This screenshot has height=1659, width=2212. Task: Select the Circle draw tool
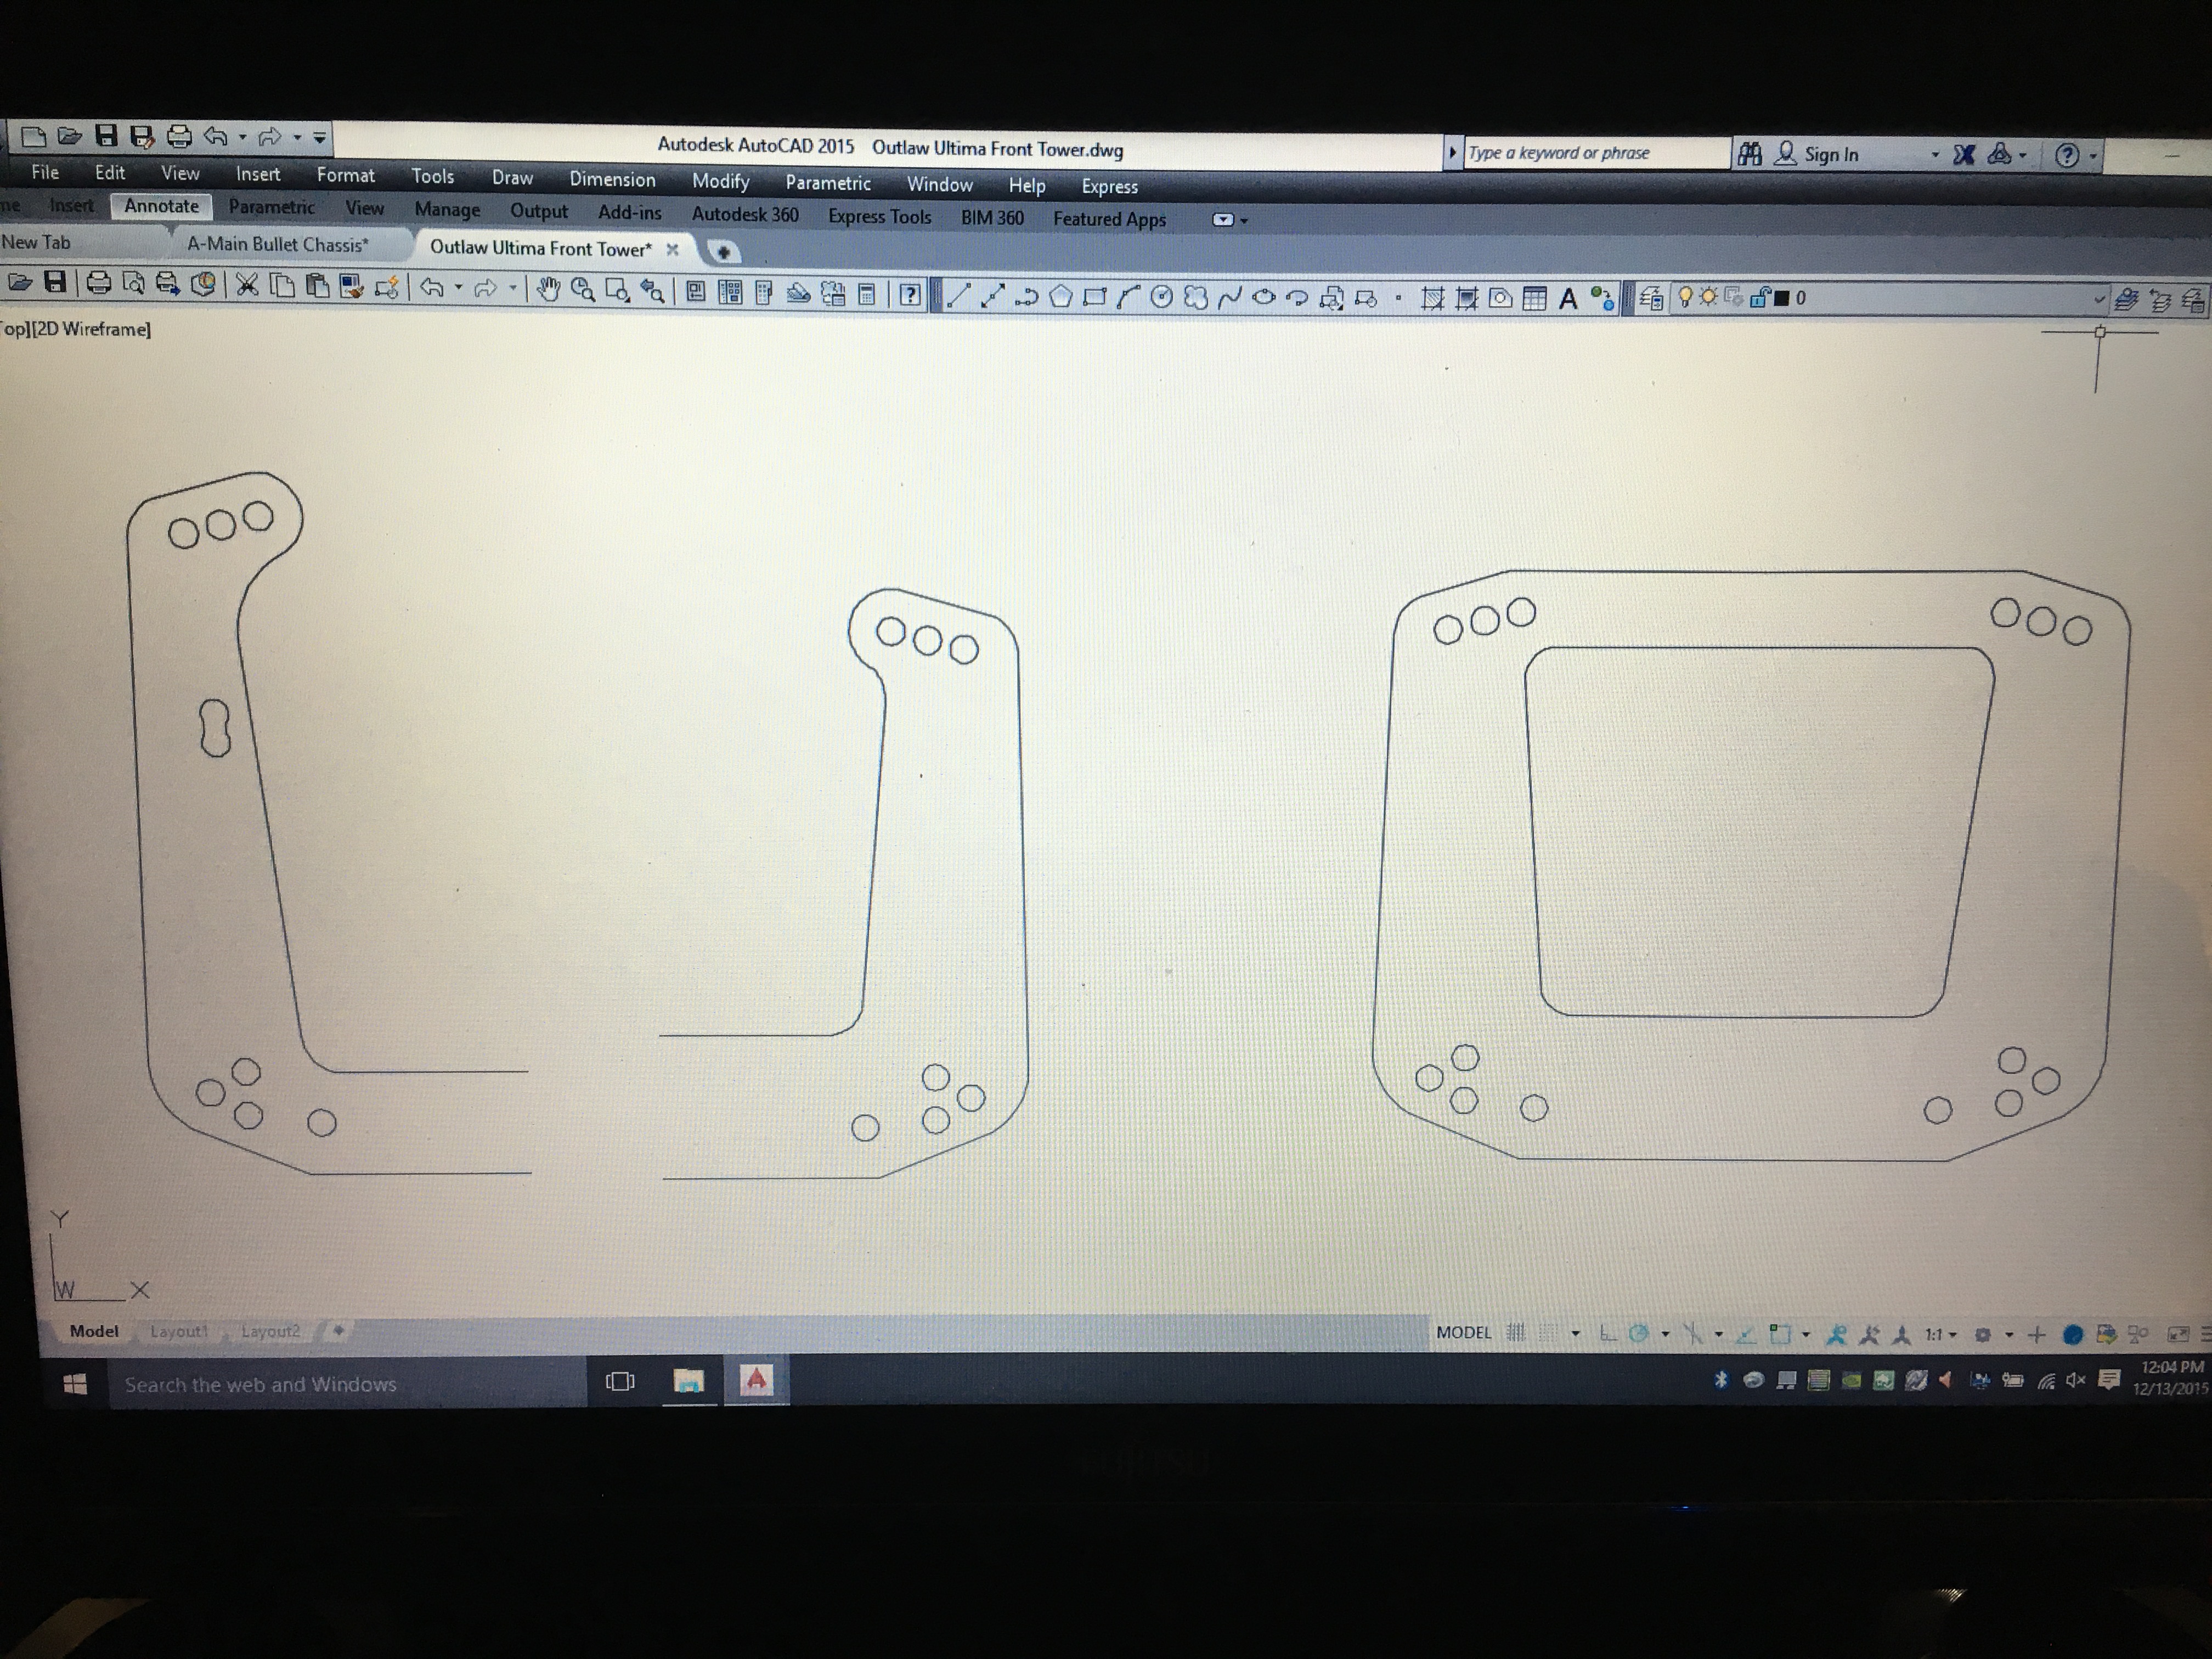coord(1161,296)
